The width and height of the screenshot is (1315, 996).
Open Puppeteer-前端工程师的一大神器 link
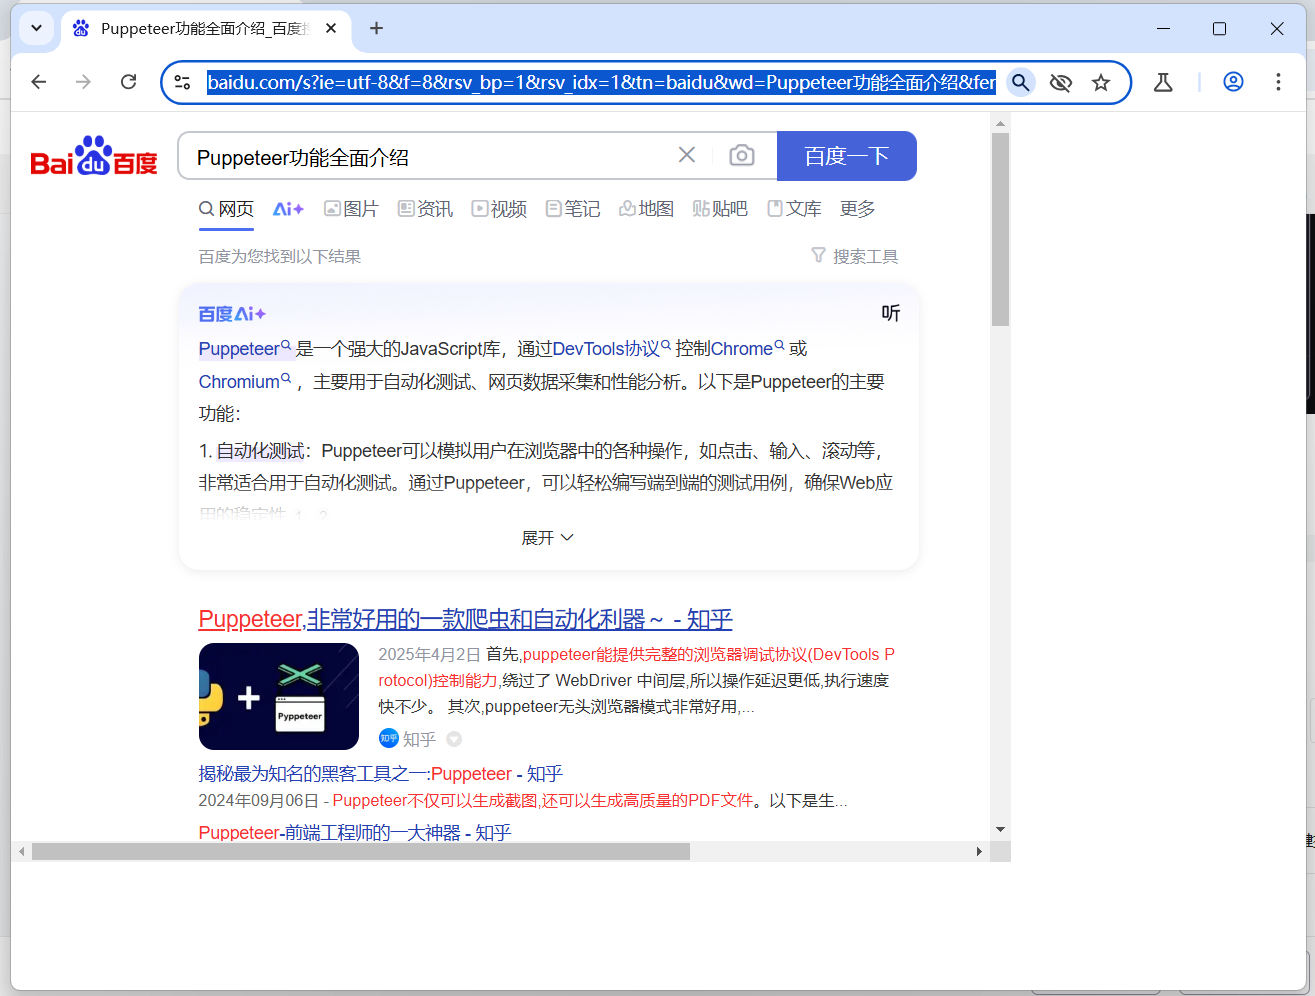point(355,832)
